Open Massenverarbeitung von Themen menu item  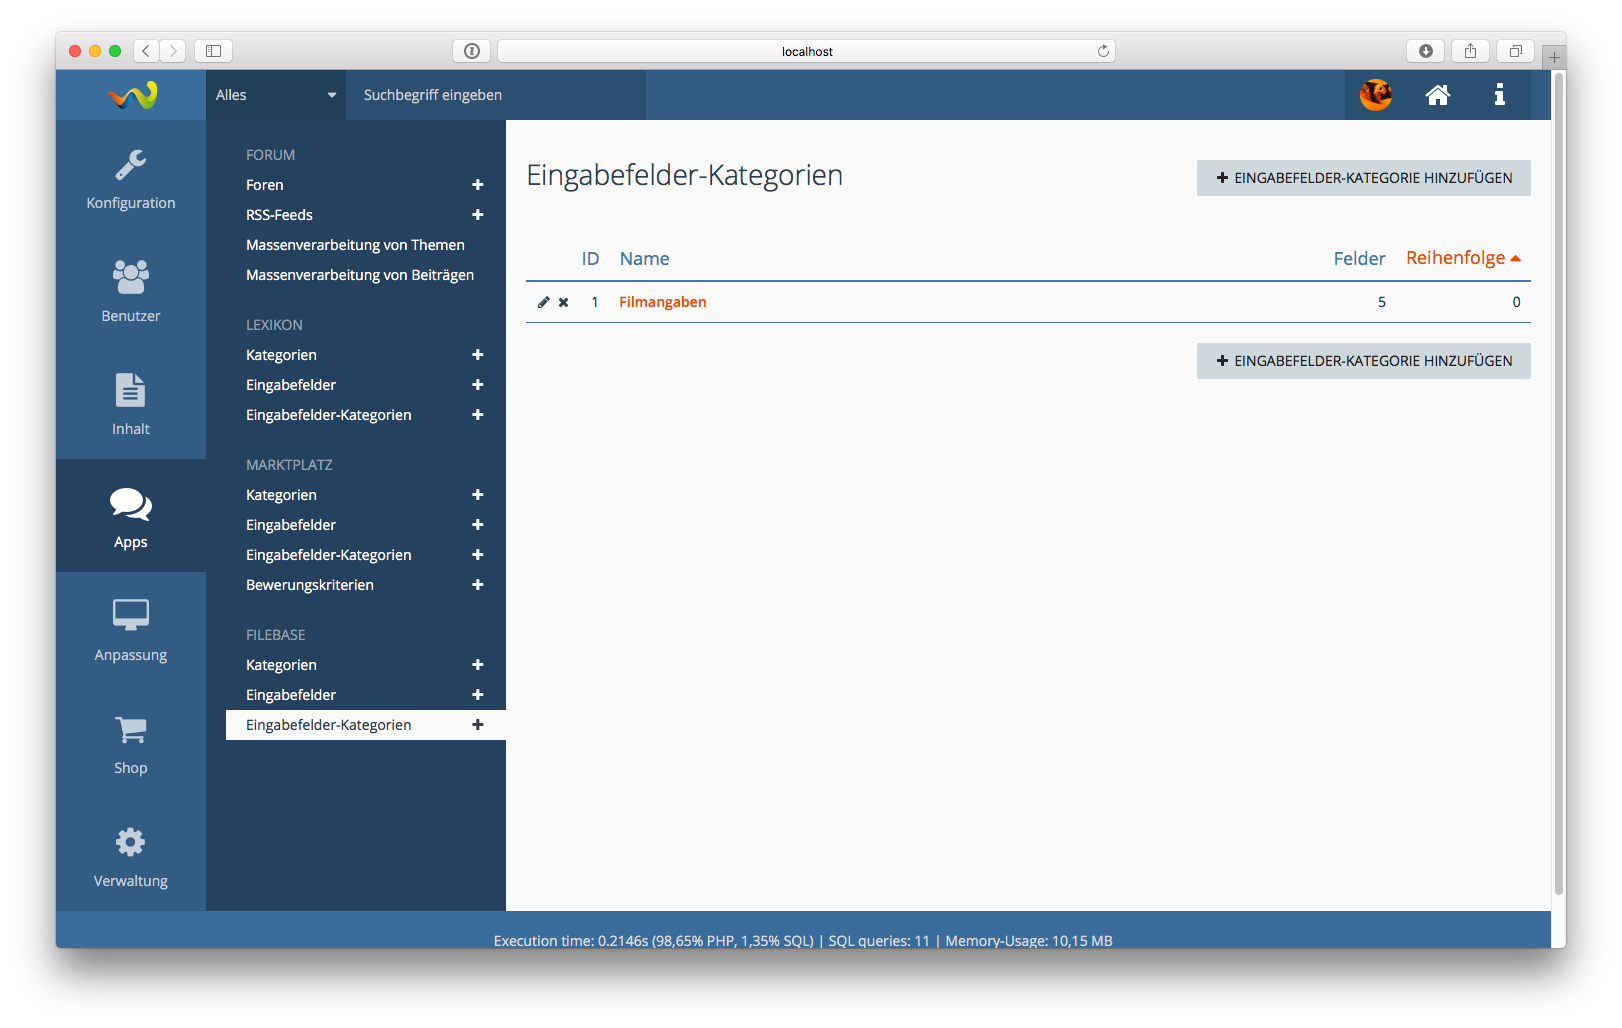[x=355, y=245]
